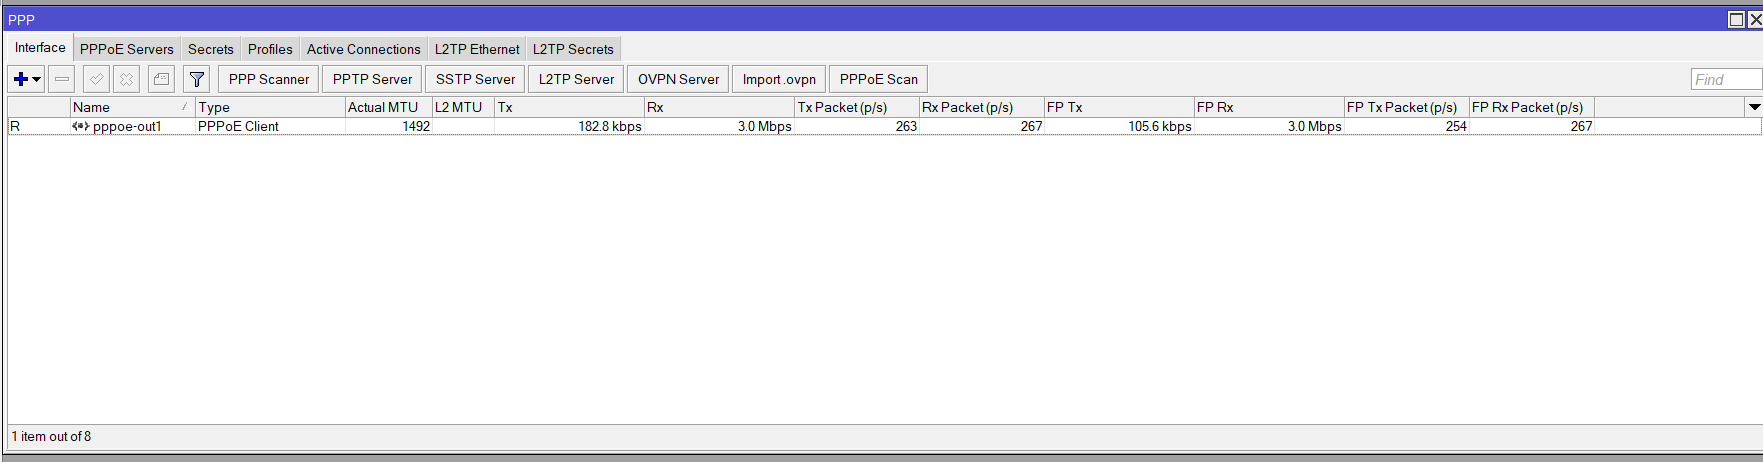The height and width of the screenshot is (462, 1763).
Task: Click the OVPN Server button
Action: point(678,79)
